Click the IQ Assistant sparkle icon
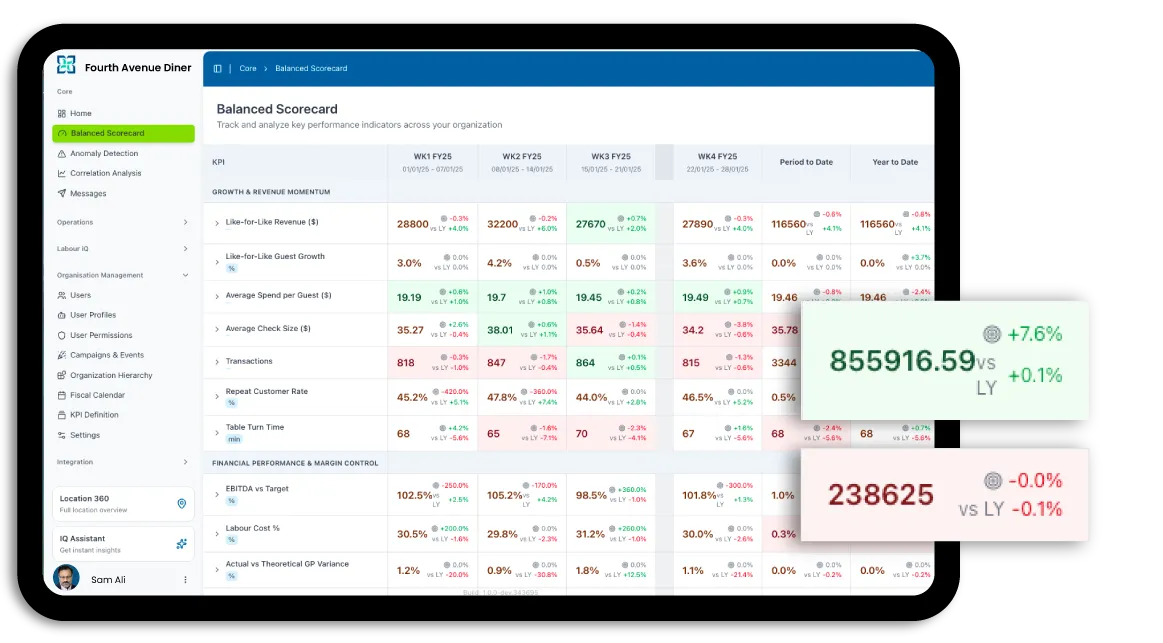 (181, 543)
